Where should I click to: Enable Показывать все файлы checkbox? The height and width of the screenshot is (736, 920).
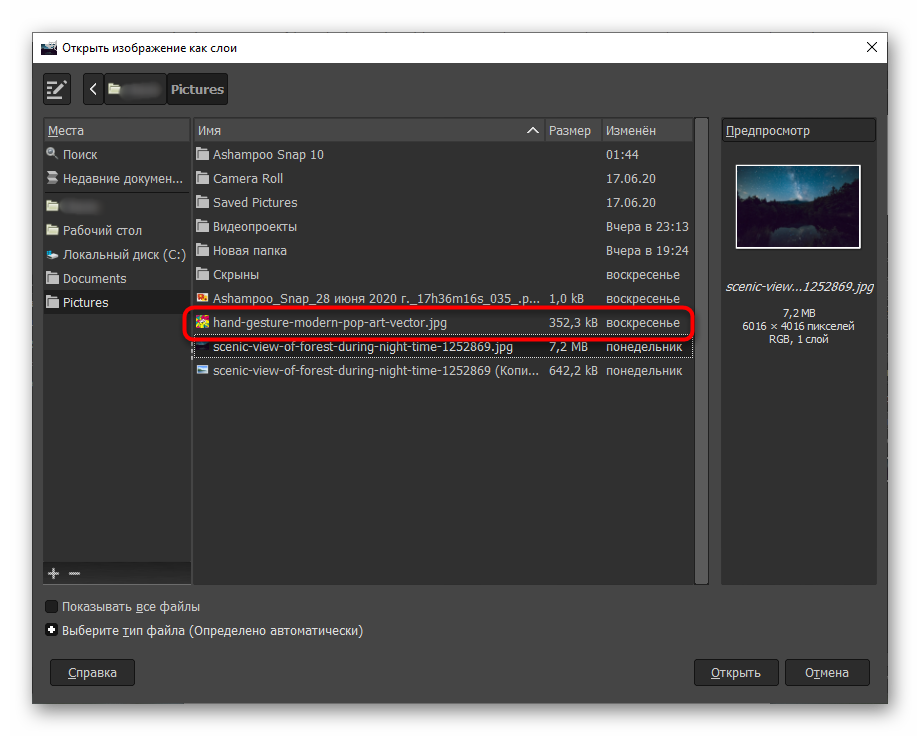[52, 606]
